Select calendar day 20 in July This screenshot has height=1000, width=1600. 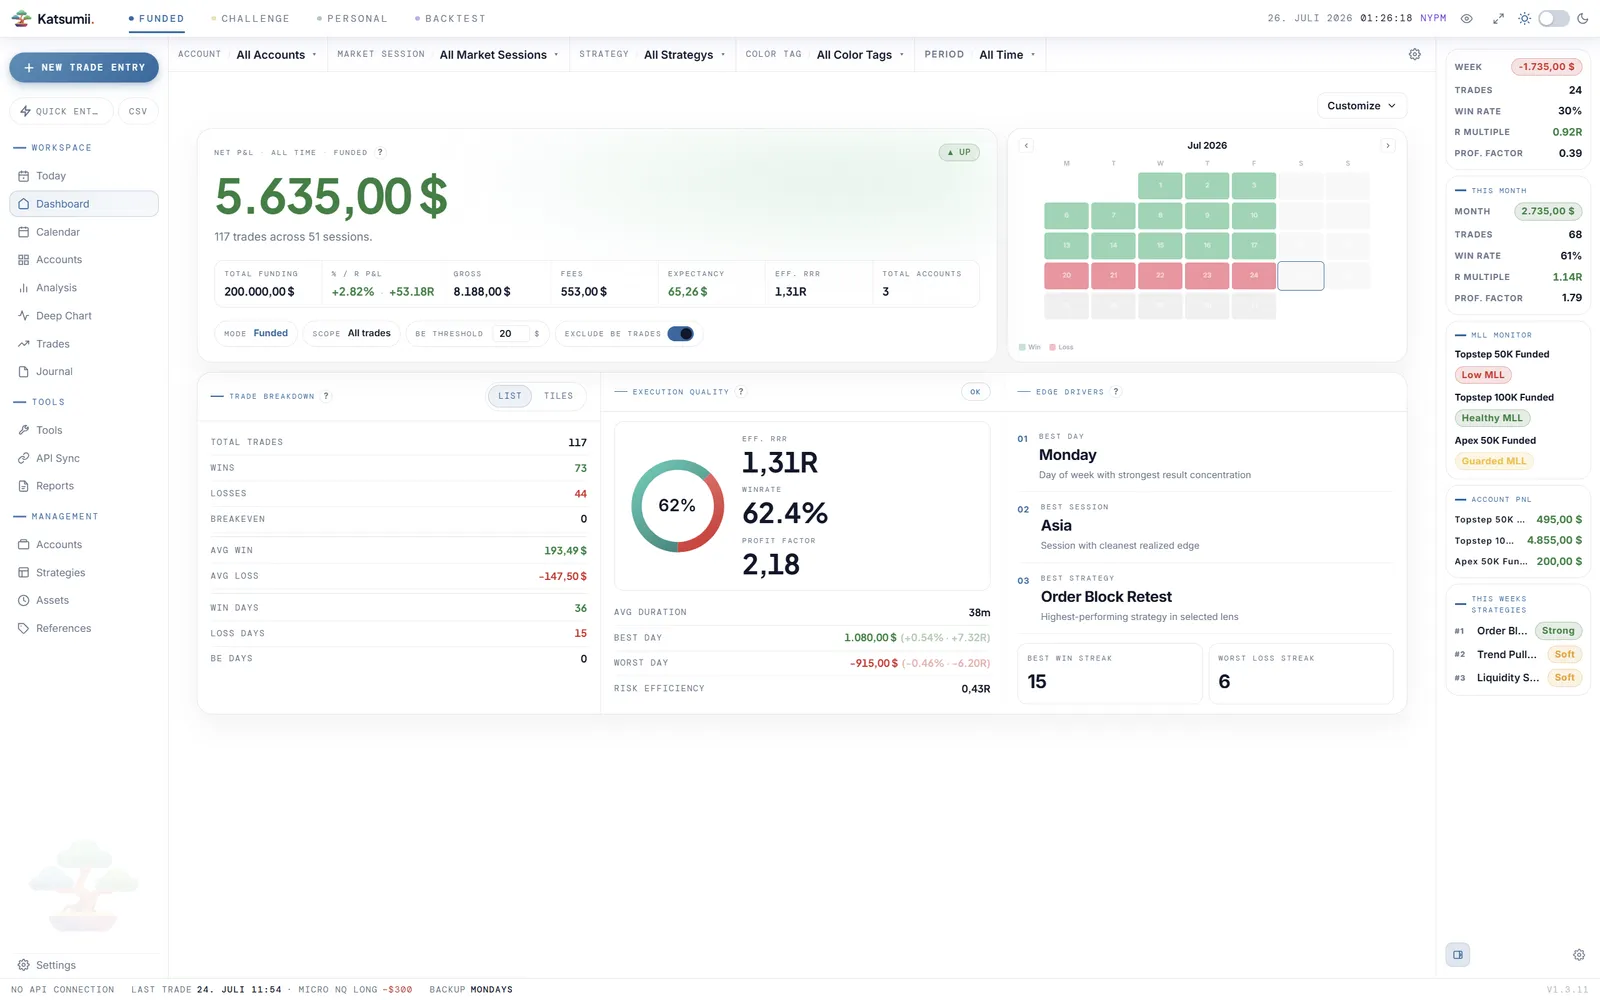1067,275
